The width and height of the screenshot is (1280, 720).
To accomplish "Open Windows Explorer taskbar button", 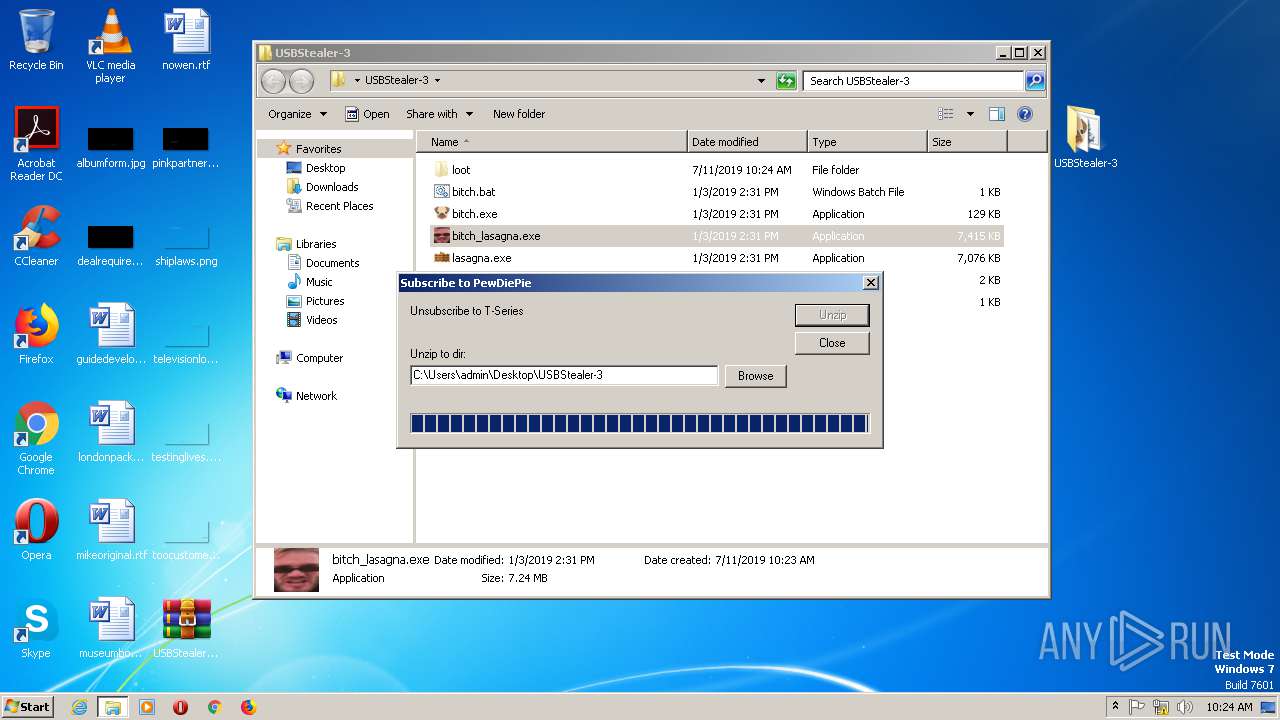I will [113, 707].
